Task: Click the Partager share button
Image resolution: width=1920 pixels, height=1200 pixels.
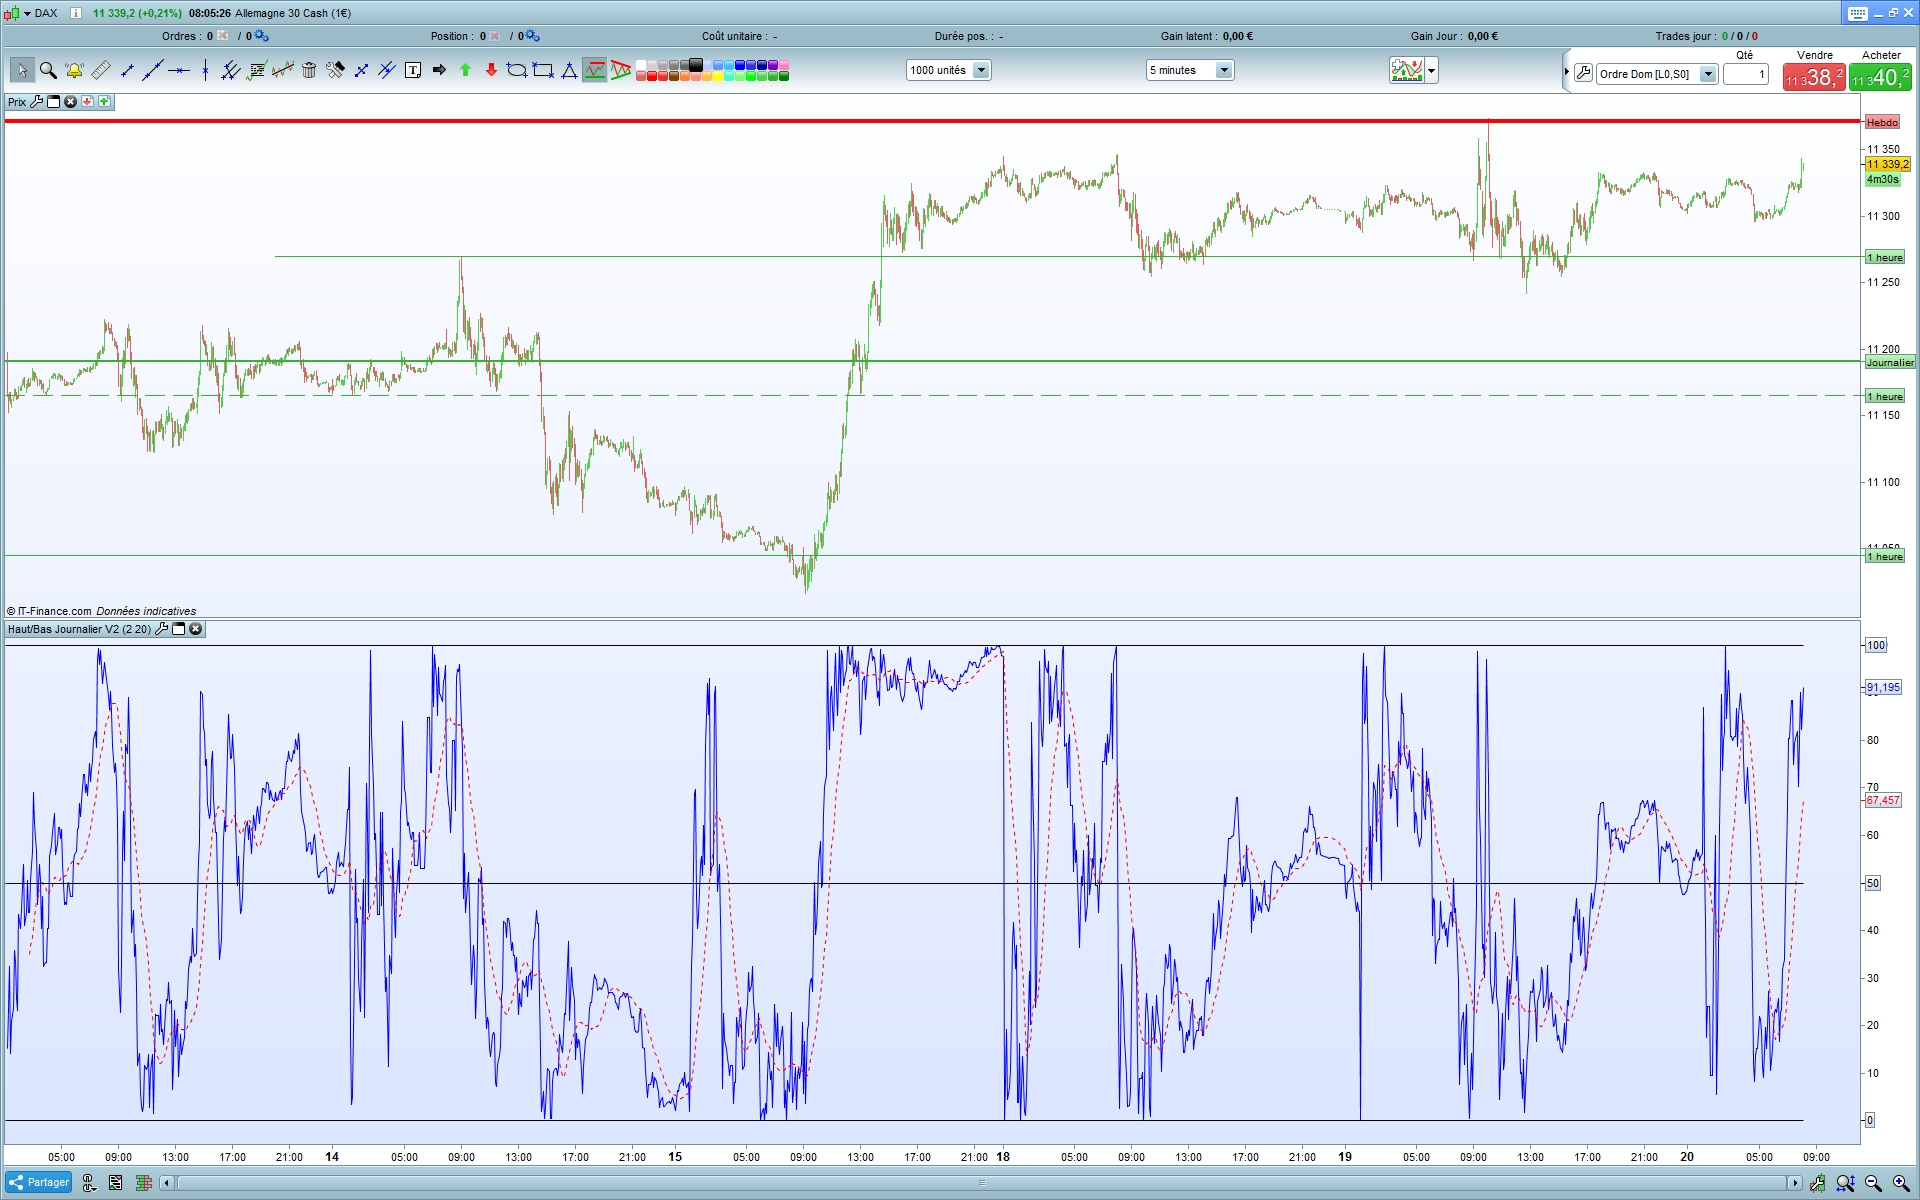Action: [39, 1182]
